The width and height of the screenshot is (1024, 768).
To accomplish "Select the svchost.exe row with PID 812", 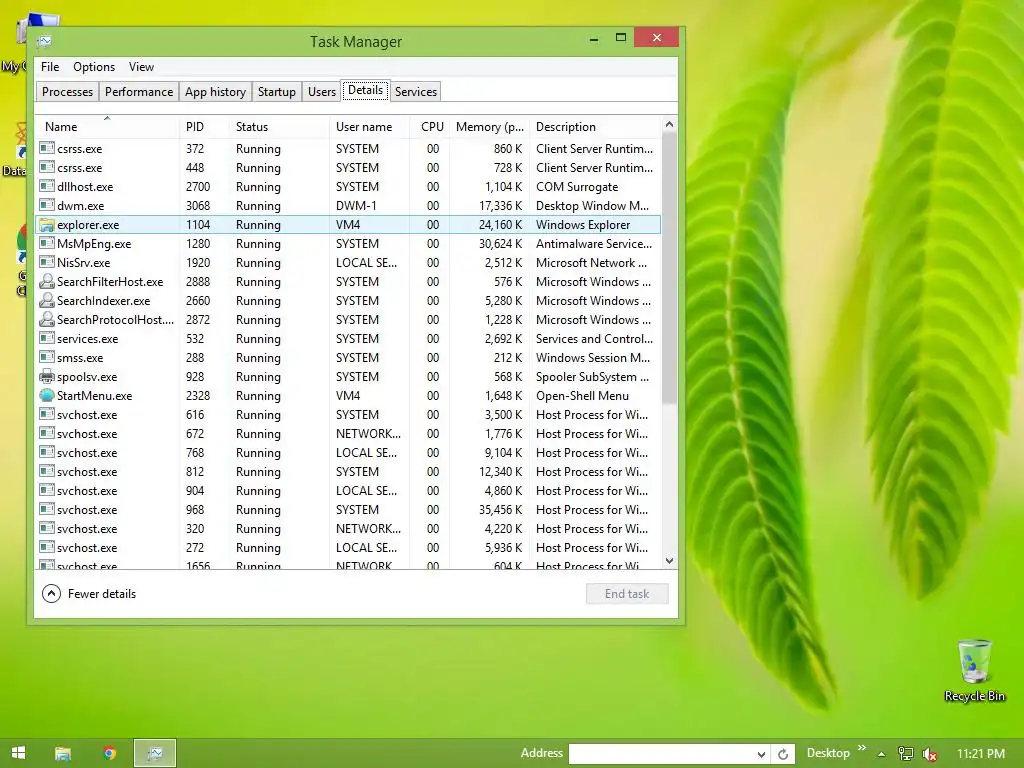I will point(348,472).
